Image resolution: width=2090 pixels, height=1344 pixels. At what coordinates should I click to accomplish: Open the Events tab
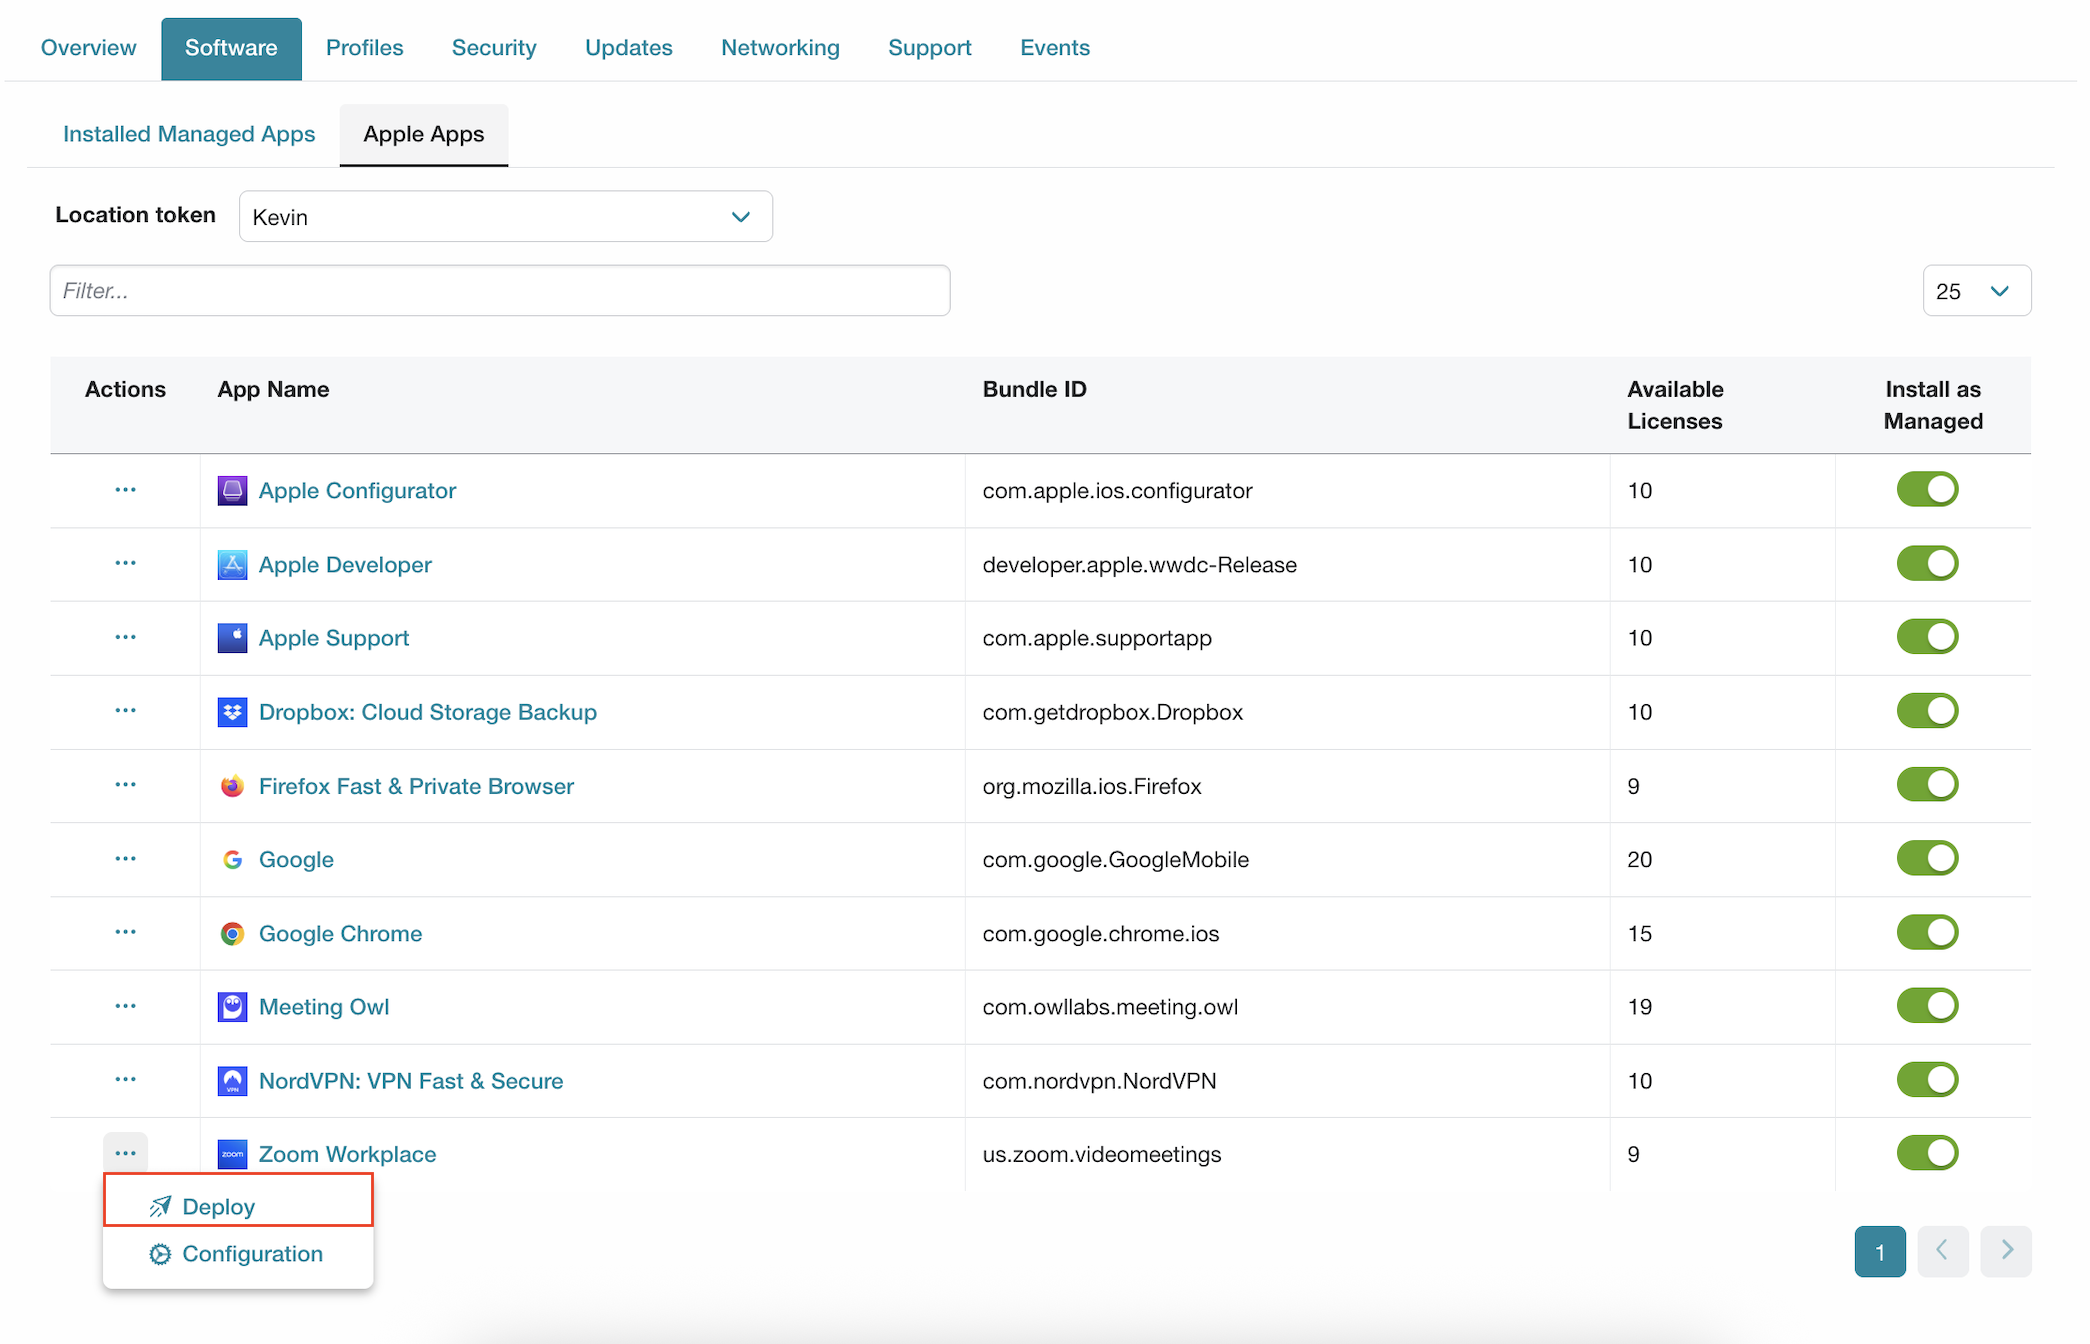(x=1054, y=48)
